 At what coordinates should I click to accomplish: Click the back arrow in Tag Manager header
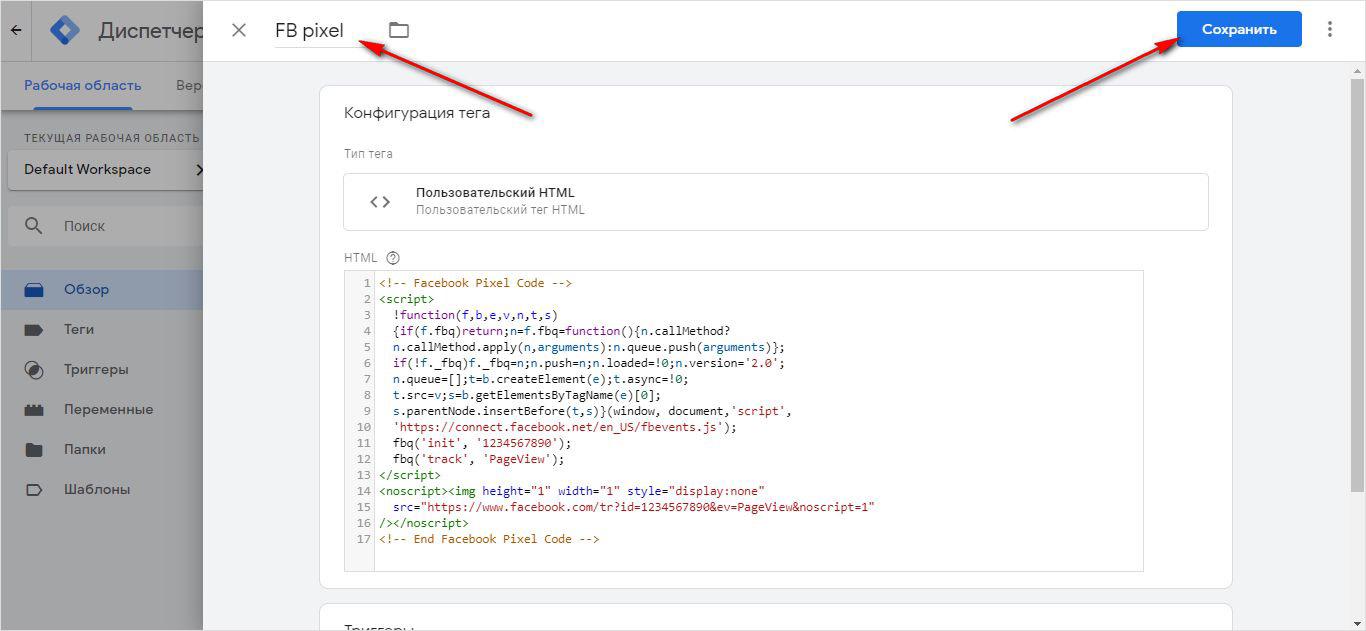point(16,30)
